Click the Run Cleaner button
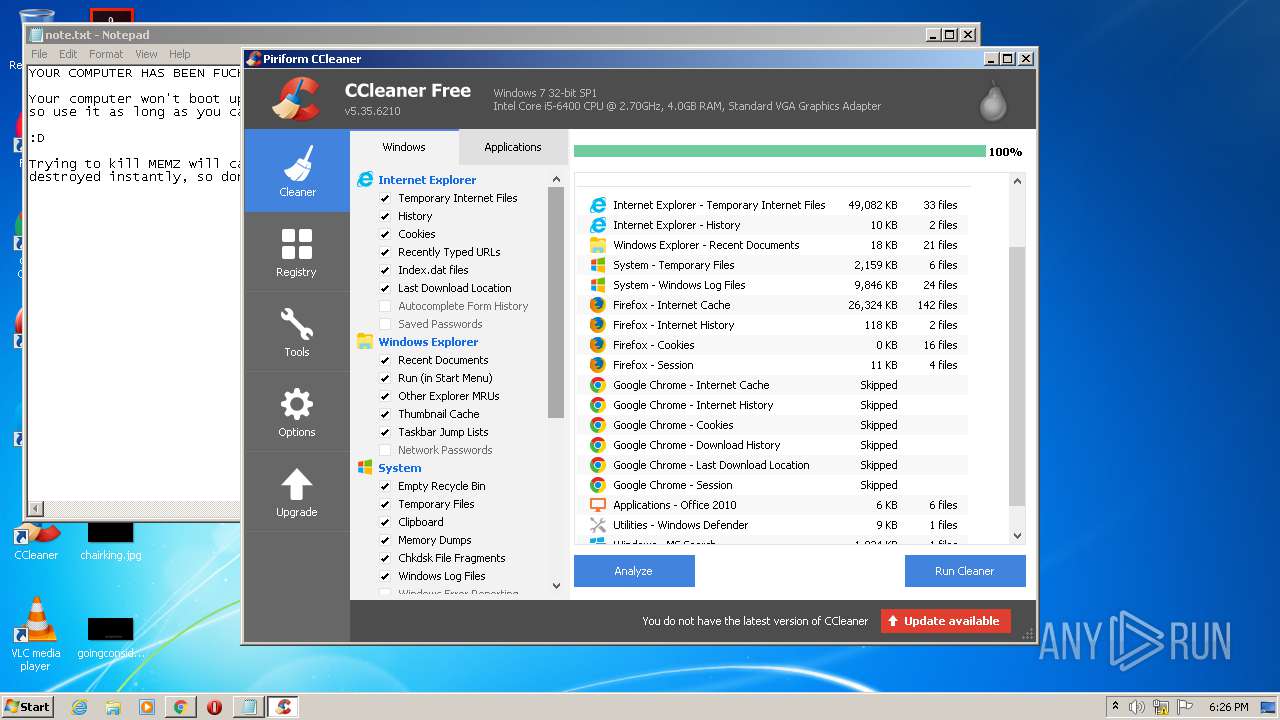This screenshot has height=720, width=1280. pos(965,571)
